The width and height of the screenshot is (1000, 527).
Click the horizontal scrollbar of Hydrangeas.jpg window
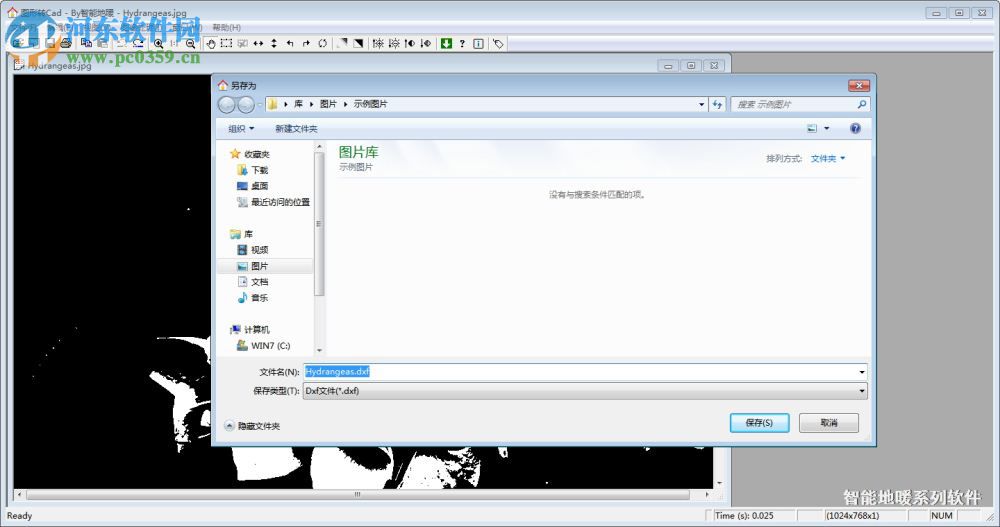pos(358,494)
